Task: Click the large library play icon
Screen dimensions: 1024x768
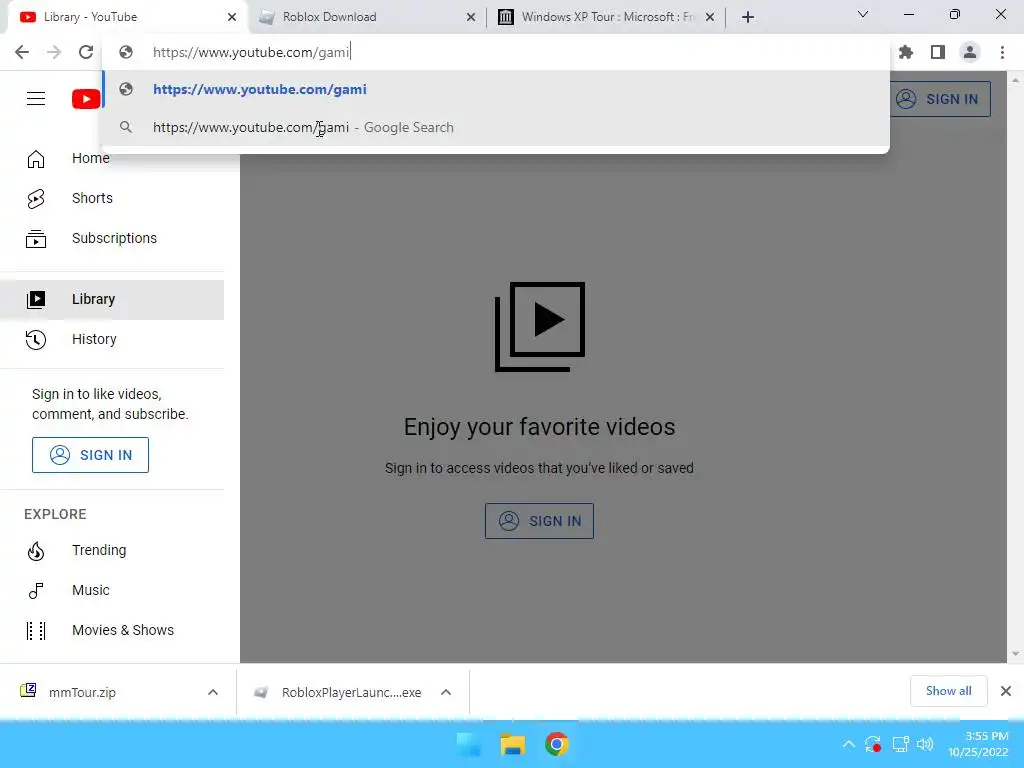Action: coord(540,327)
